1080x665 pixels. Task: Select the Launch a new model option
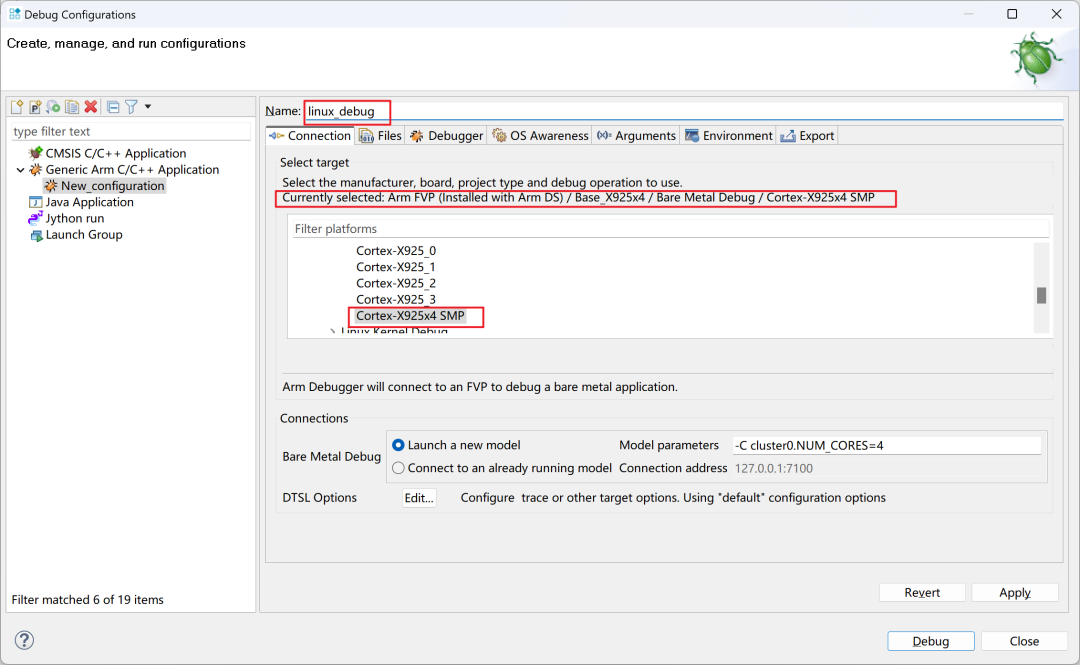(399, 445)
